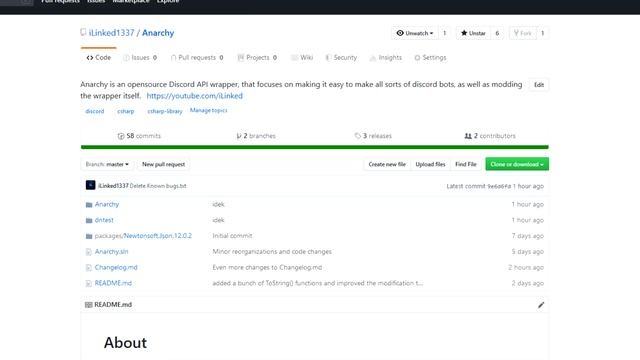Open the stargazers count 6

coord(497,33)
